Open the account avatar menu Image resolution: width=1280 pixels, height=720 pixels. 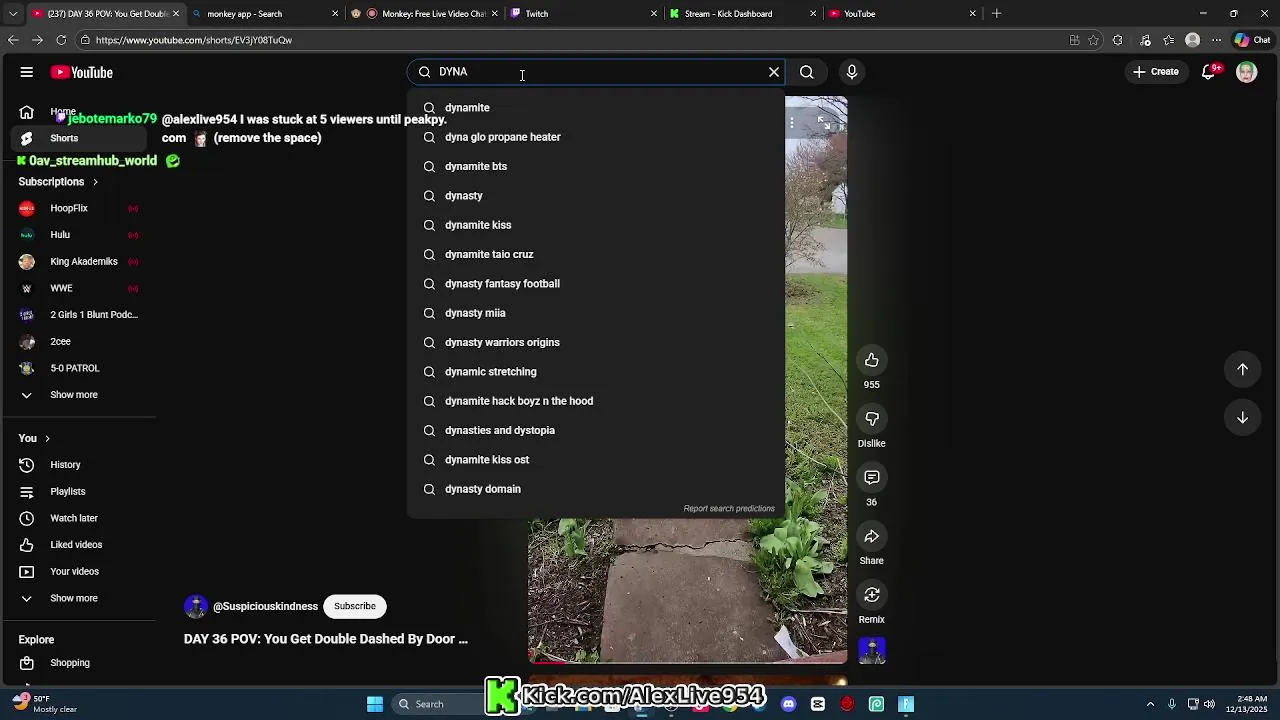[1246, 72]
